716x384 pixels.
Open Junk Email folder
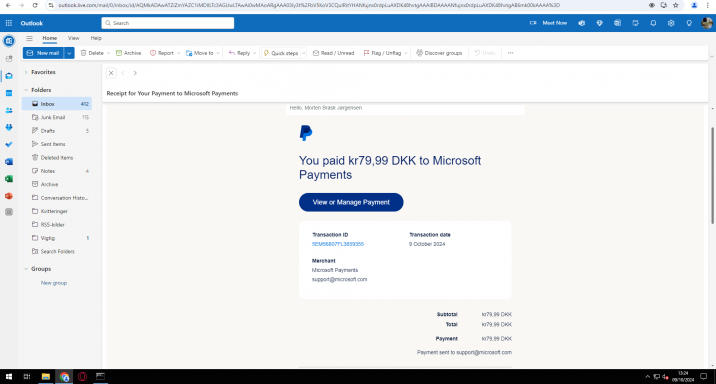pyautogui.click(x=57, y=117)
